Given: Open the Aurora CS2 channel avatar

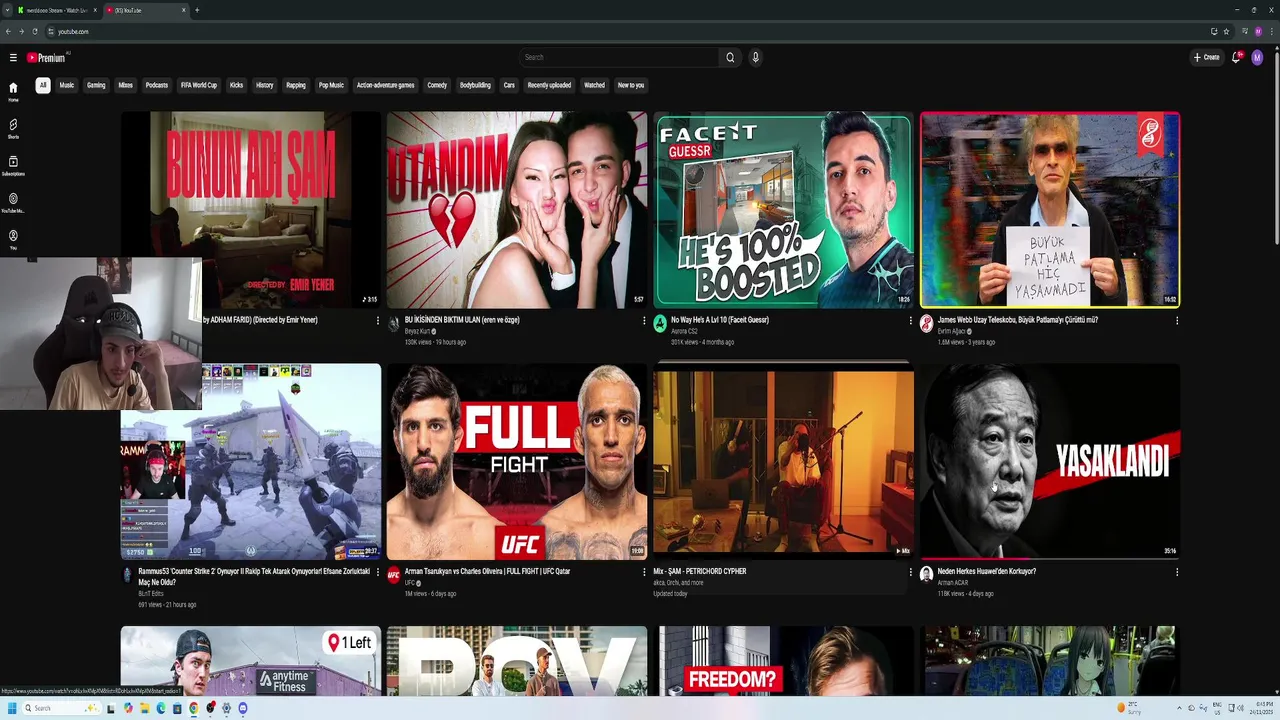Looking at the screenshot, I should [660, 323].
